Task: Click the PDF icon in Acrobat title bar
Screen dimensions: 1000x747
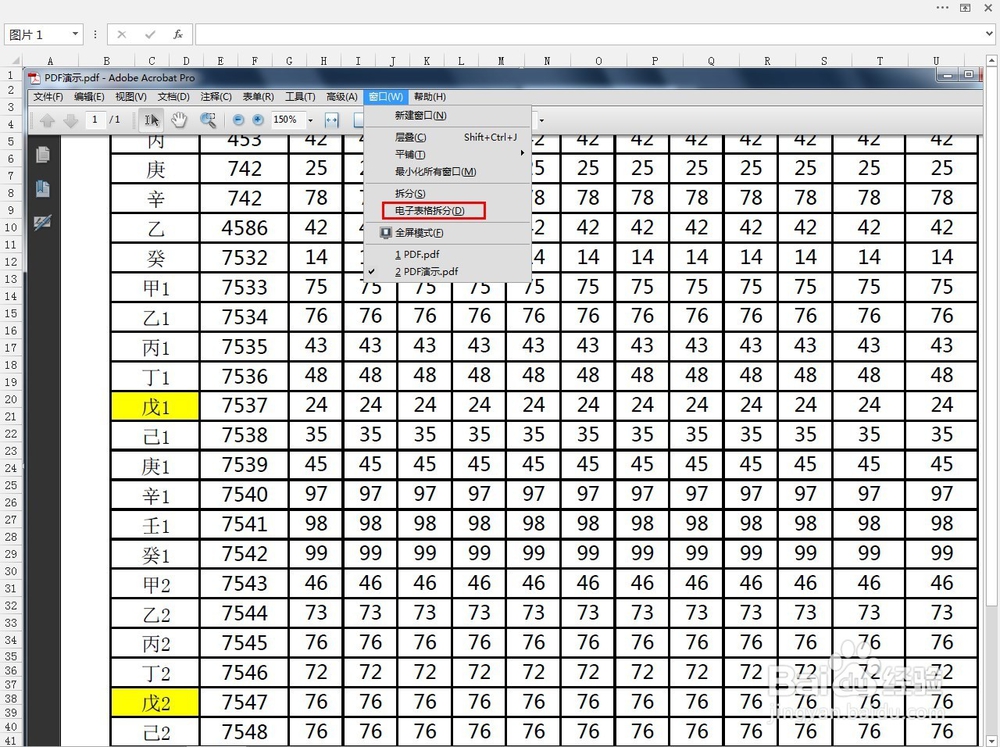Action: pos(34,78)
